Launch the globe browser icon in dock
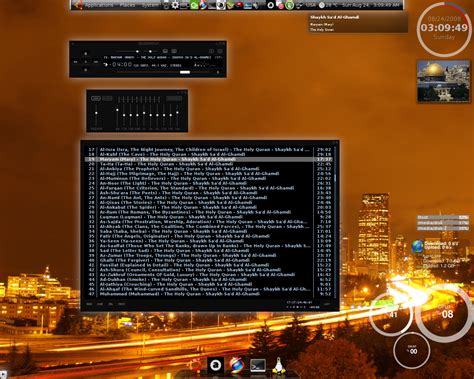 tap(237, 365)
